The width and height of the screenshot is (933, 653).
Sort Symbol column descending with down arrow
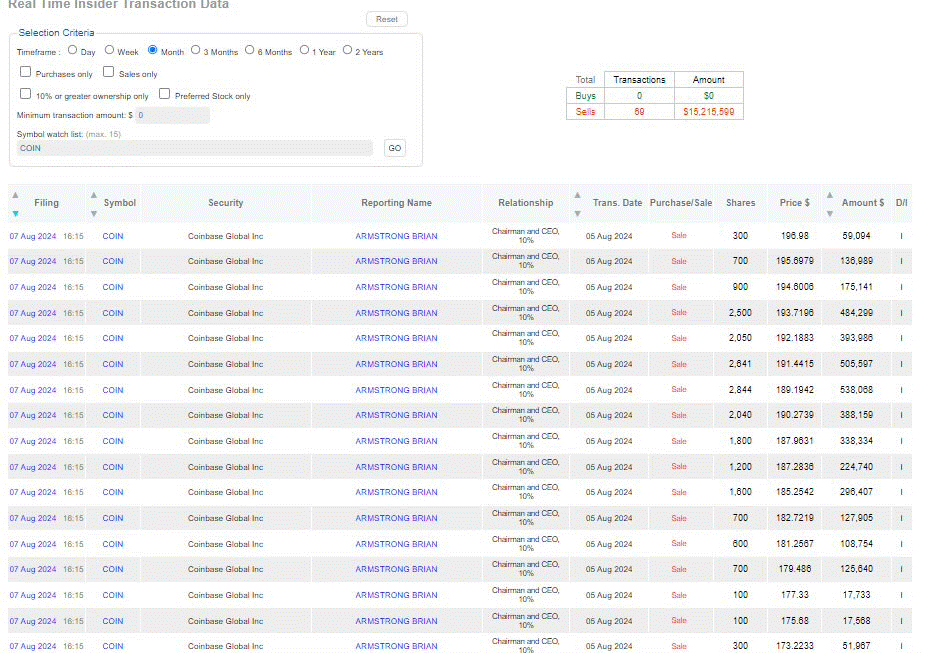point(94,213)
